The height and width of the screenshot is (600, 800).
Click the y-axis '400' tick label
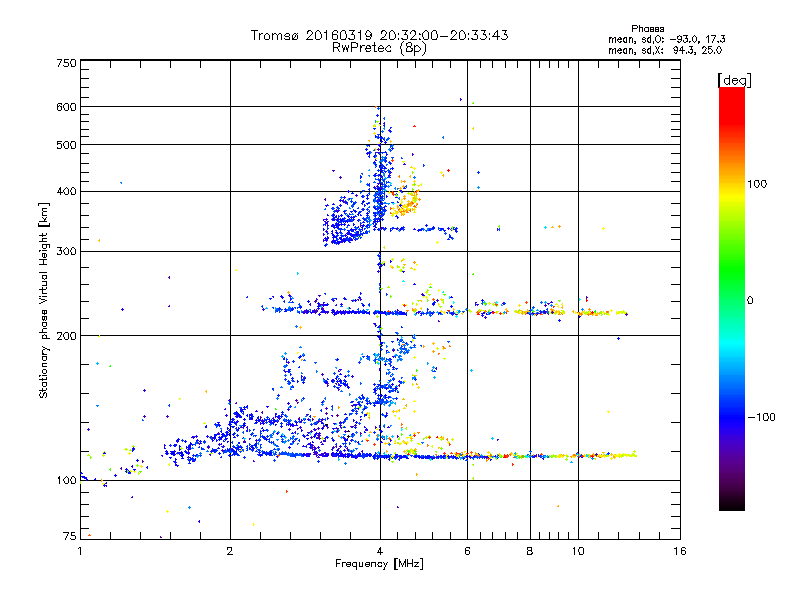pyautogui.click(x=66, y=191)
